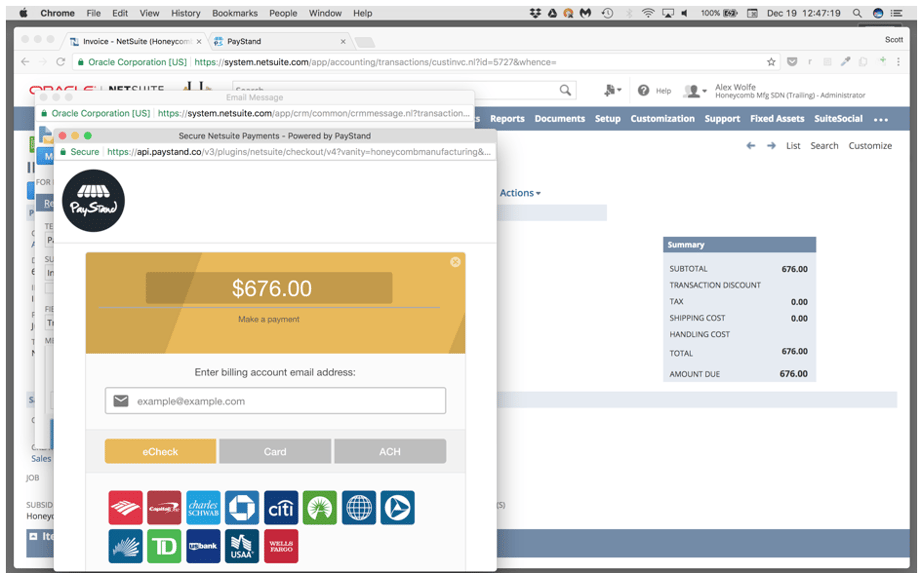
Task: Click AMOUNT DUE 676.00 in Summary
Action: (739, 373)
